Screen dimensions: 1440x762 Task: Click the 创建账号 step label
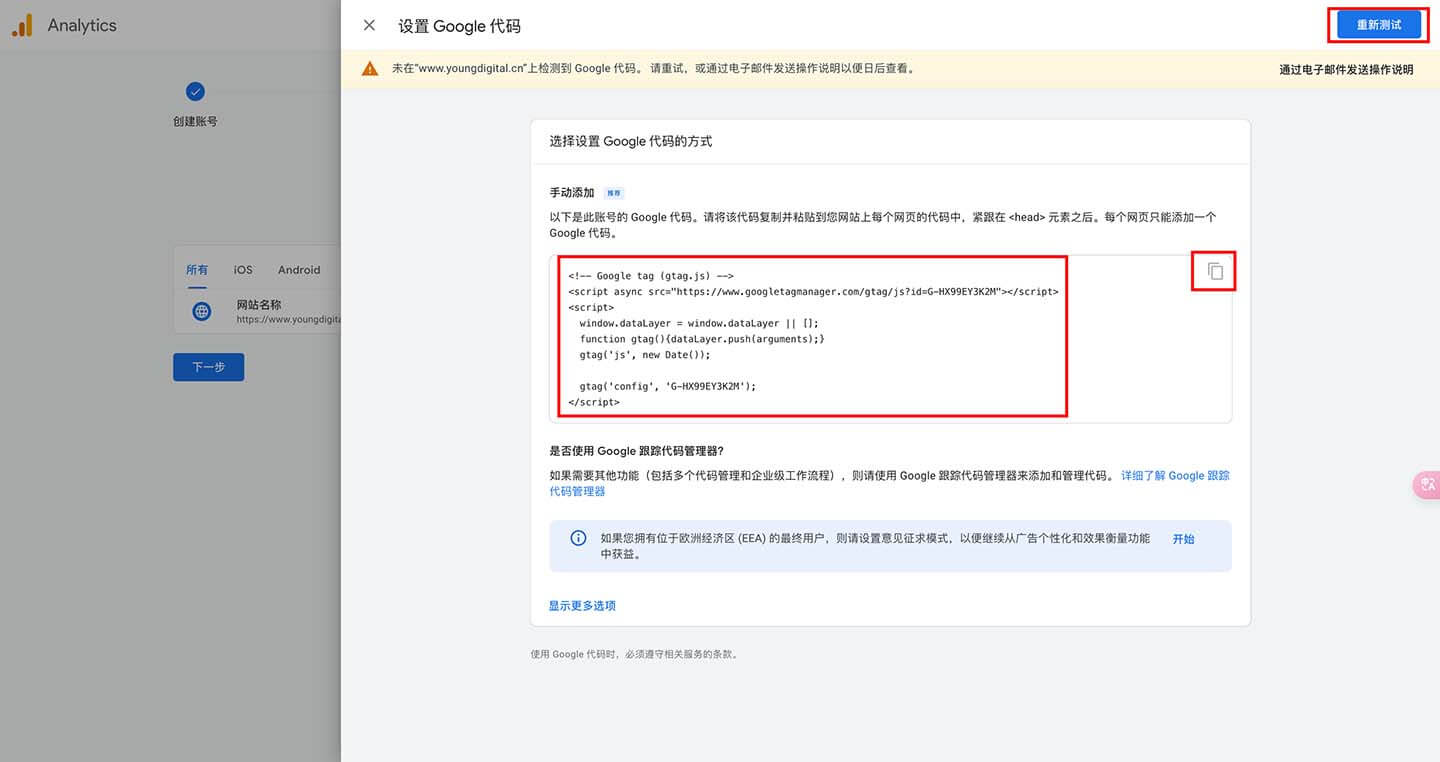195,121
